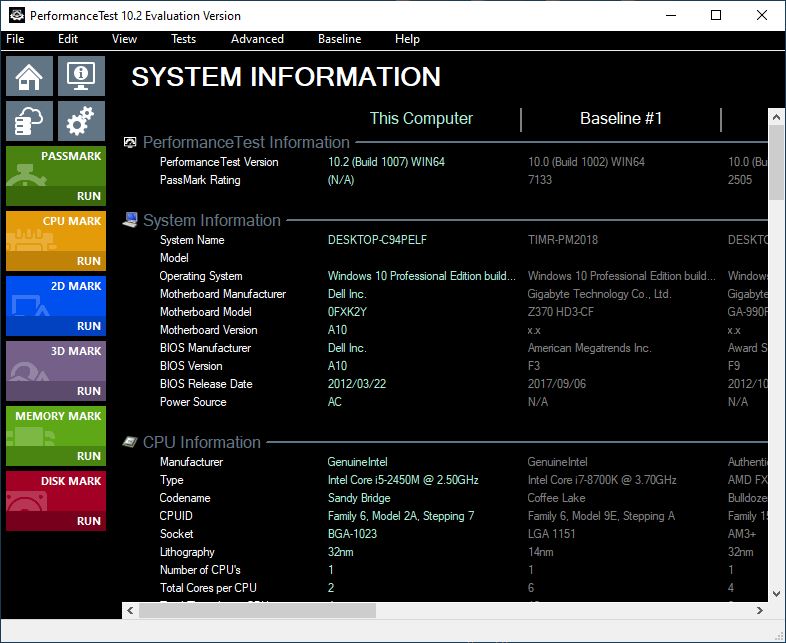Open the System Information monitor icon
This screenshot has height=643, width=786.
[x=81, y=76]
